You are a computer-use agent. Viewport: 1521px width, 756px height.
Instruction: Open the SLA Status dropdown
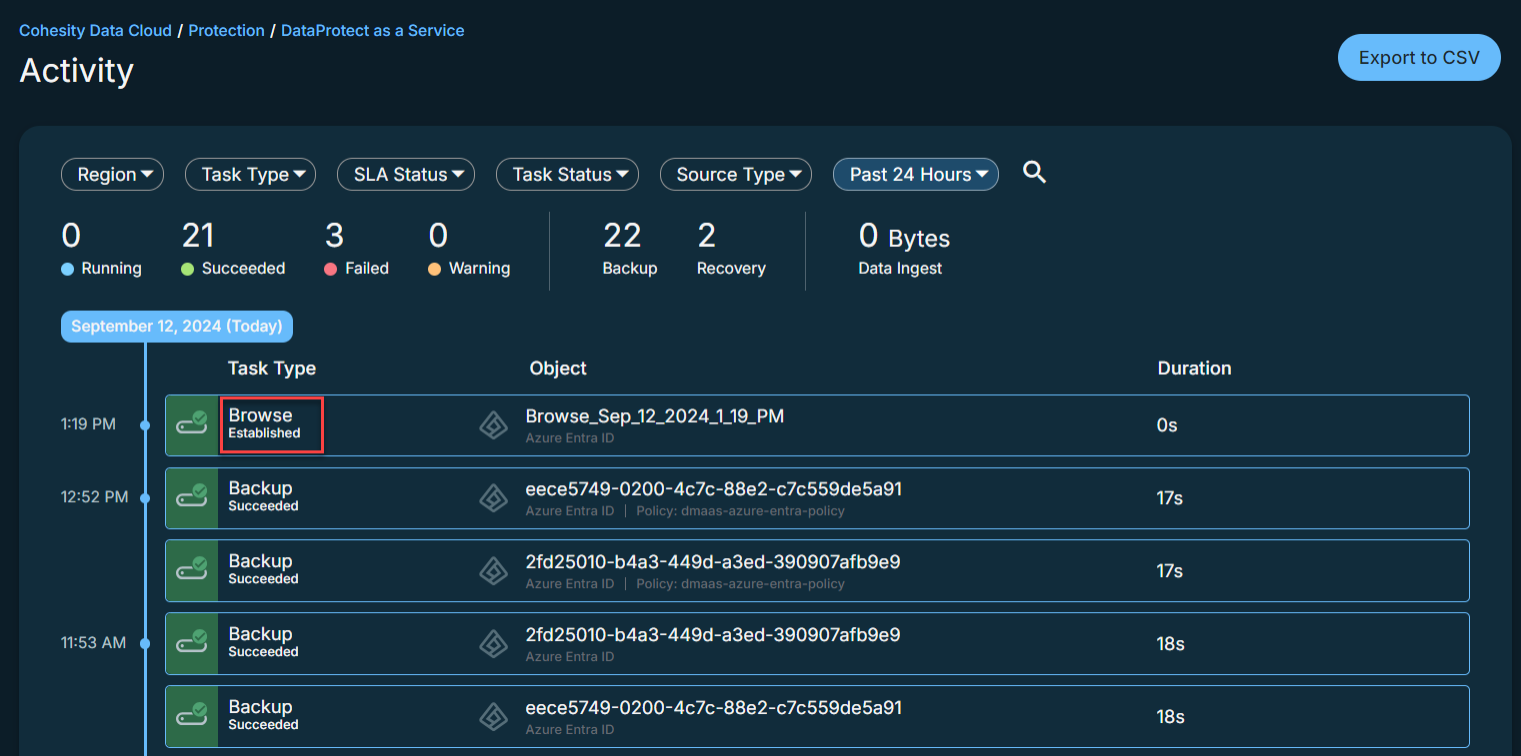click(x=405, y=174)
